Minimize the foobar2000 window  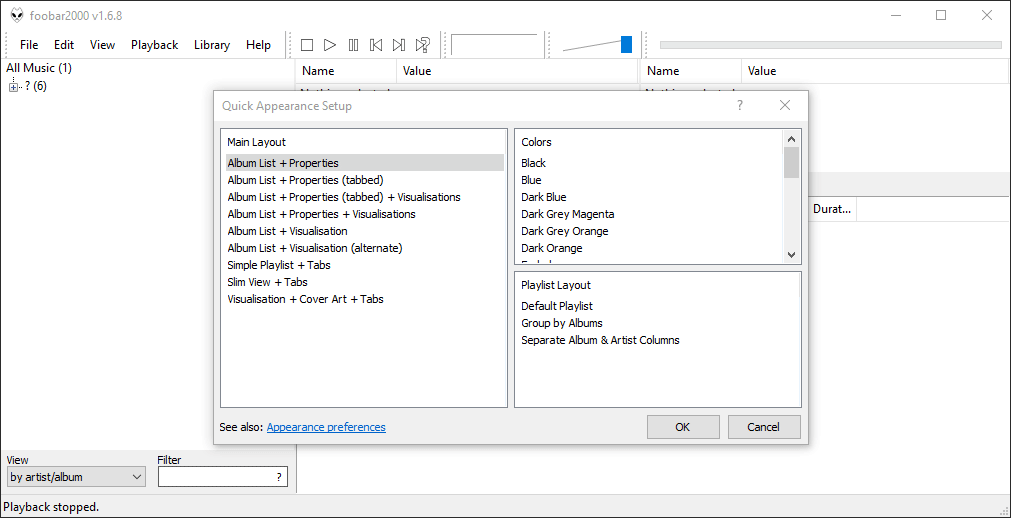[896, 15]
